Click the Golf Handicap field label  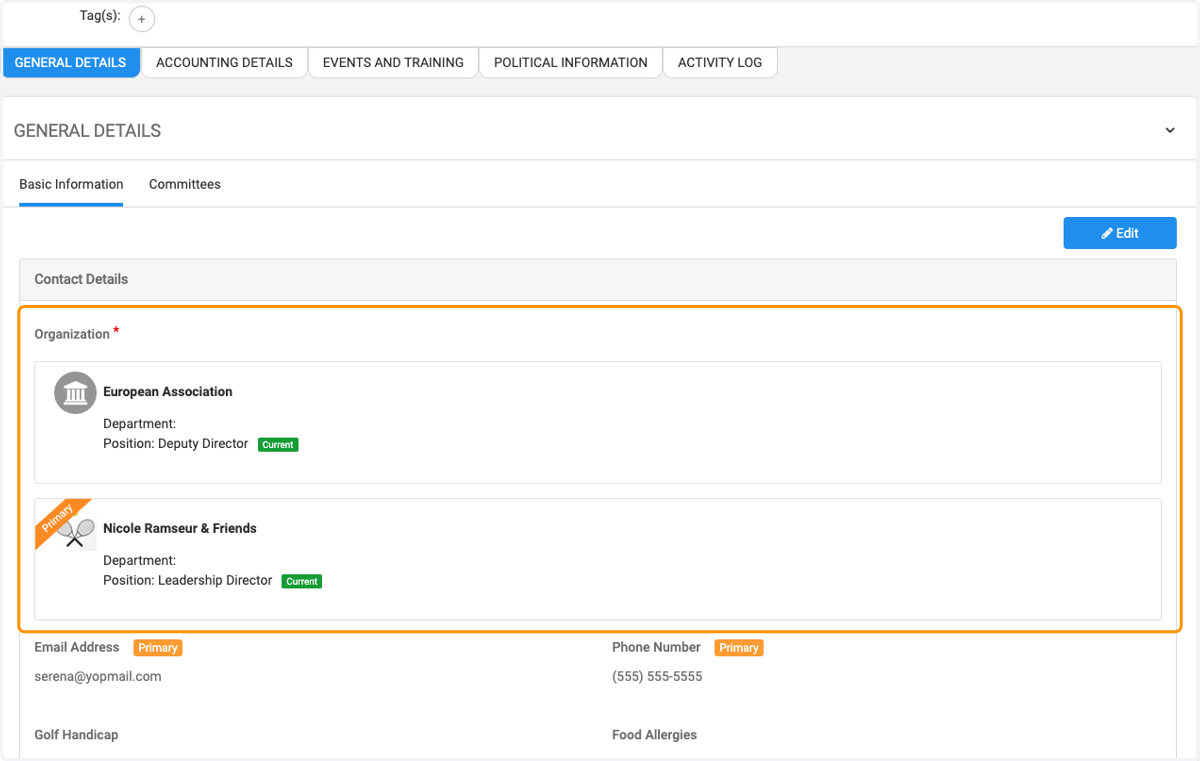76,735
